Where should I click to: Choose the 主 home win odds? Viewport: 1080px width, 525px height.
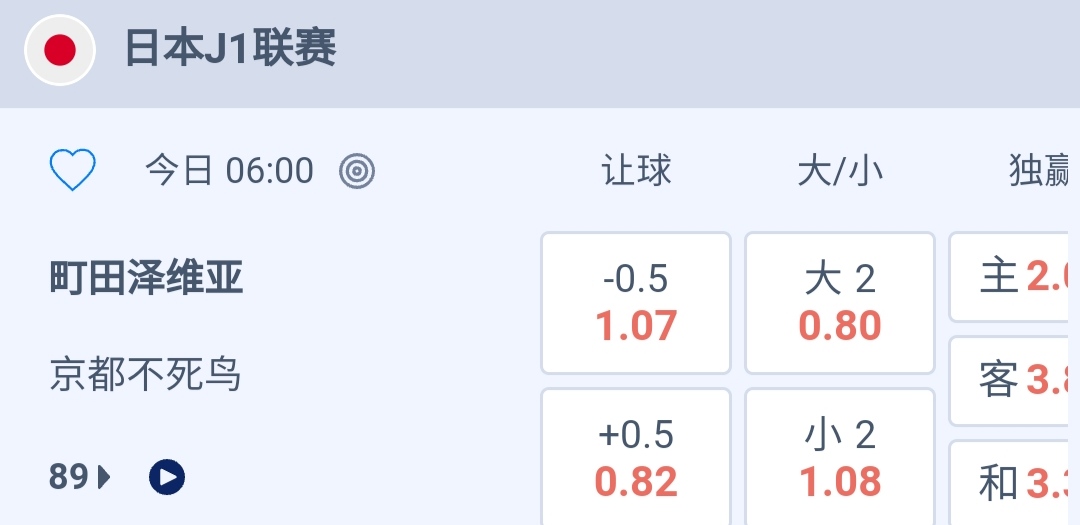[1015, 277]
